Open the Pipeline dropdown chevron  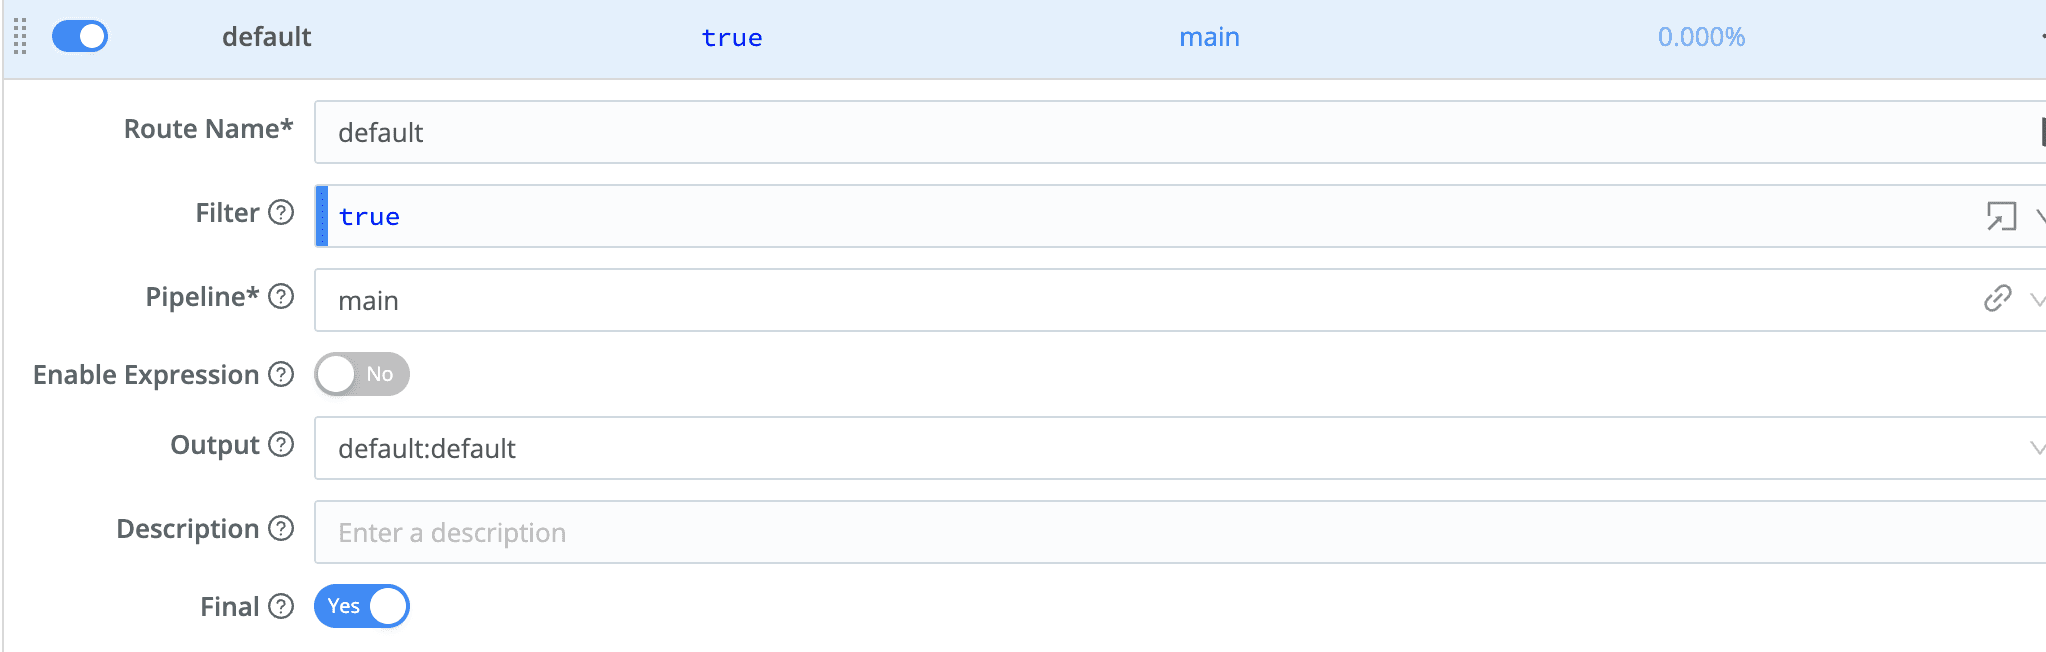point(2036,299)
